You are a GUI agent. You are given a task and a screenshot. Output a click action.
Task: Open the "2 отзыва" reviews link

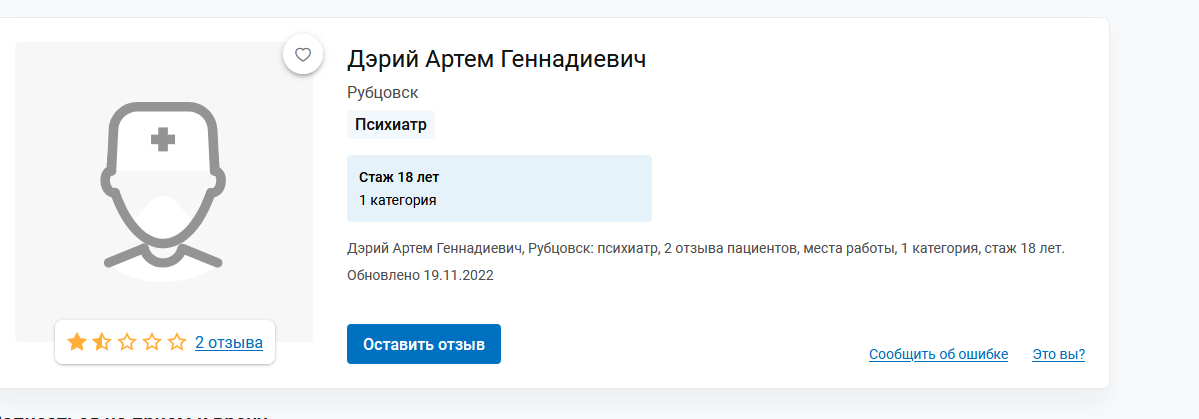point(229,343)
